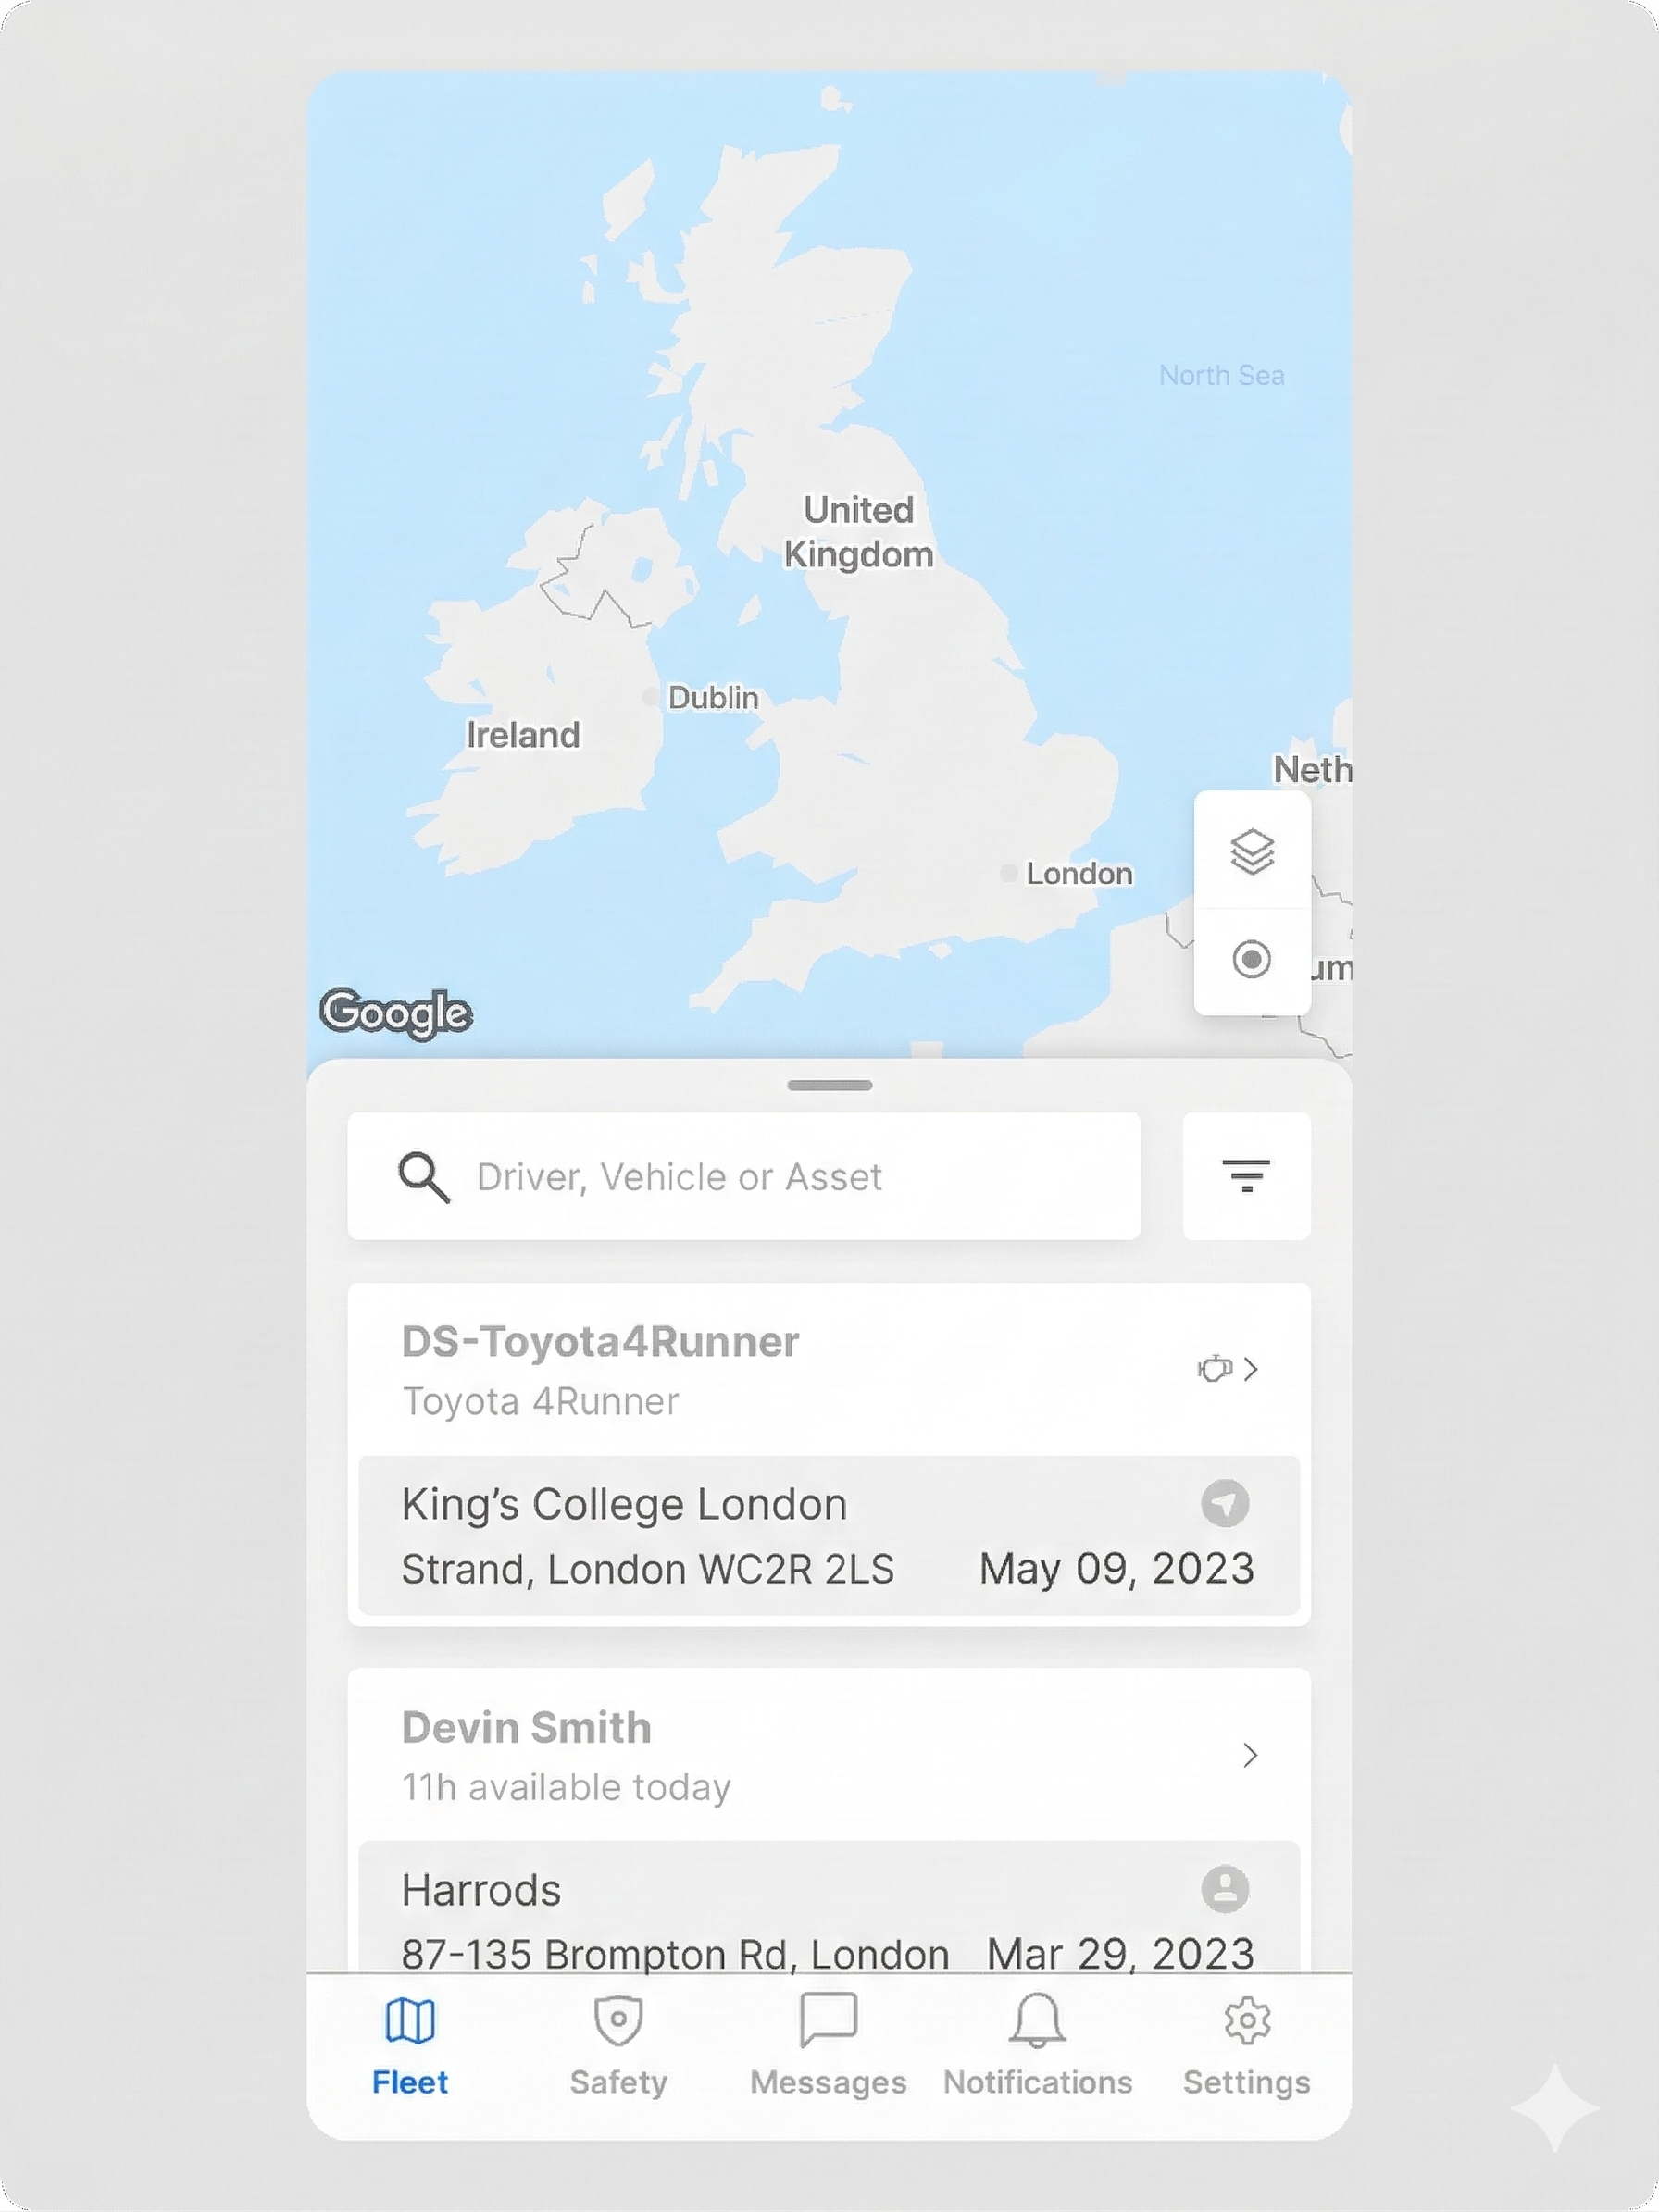Click the search magnifier icon
The width and height of the screenshot is (1659, 2212).
point(424,1177)
